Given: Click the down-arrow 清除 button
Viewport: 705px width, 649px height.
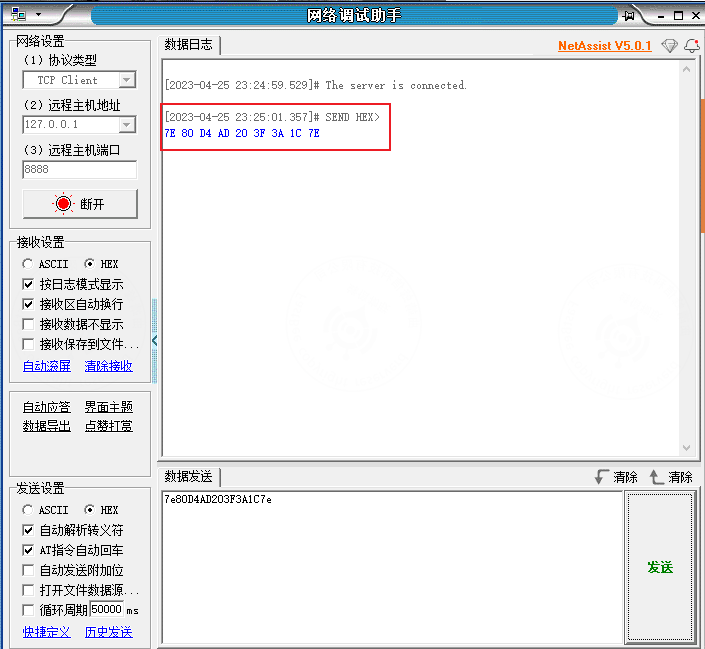Looking at the screenshot, I should (x=616, y=477).
